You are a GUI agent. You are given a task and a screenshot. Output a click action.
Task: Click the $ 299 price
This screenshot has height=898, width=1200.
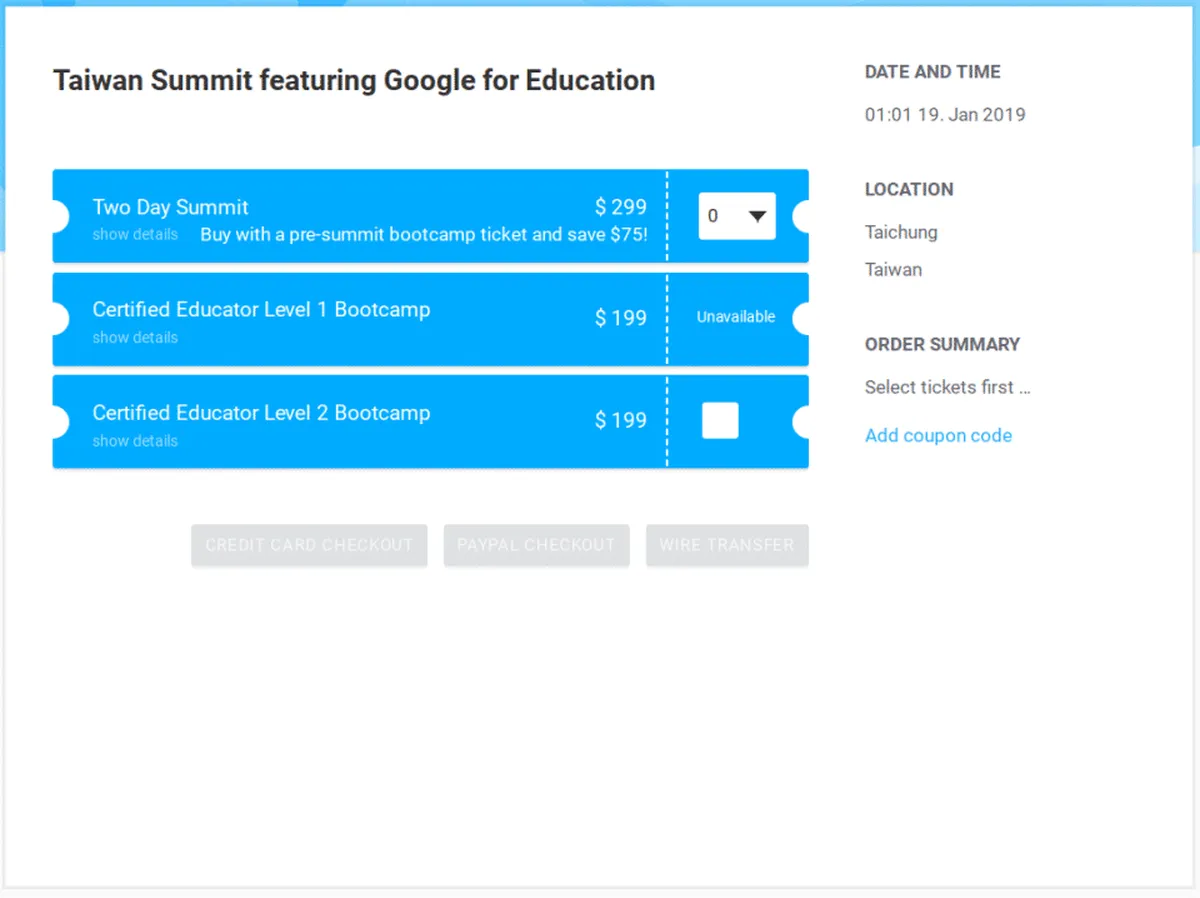621,207
